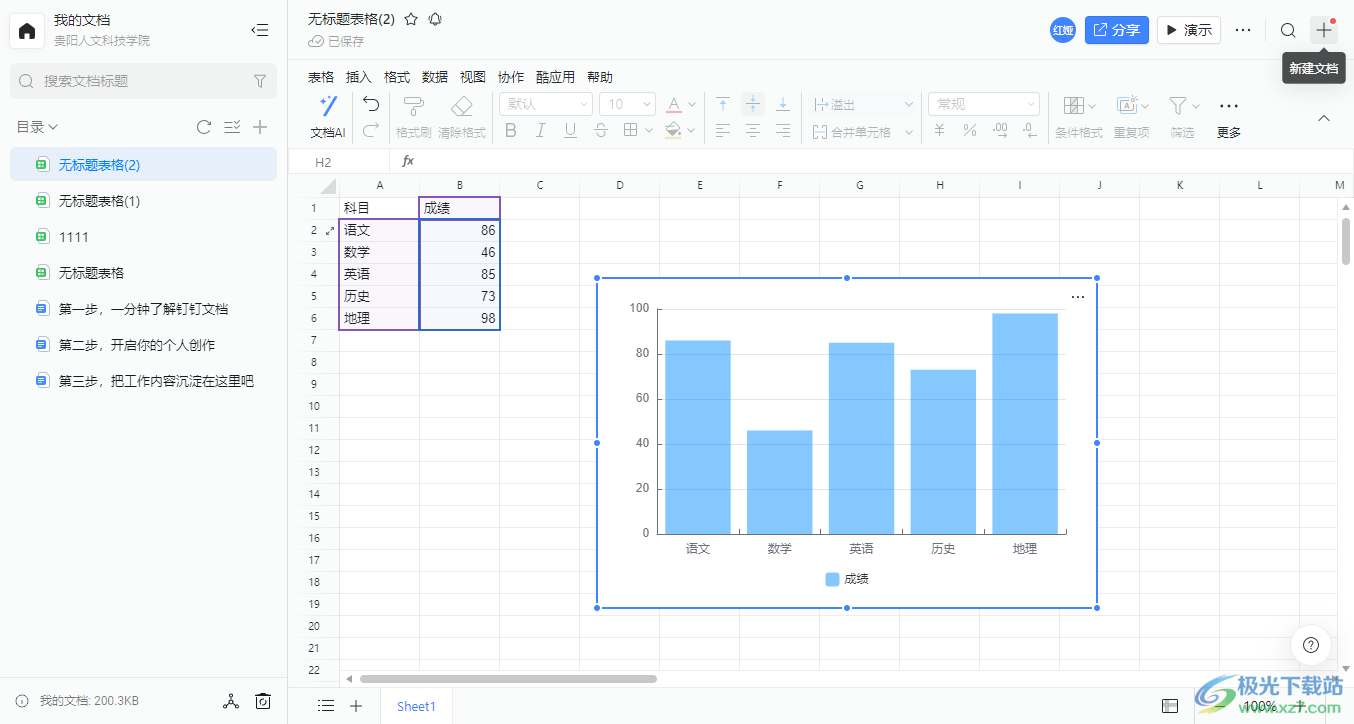The height and width of the screenshot is (724, 1354).
Task: Click the decimal places button after percent
Action: [999, 130]
